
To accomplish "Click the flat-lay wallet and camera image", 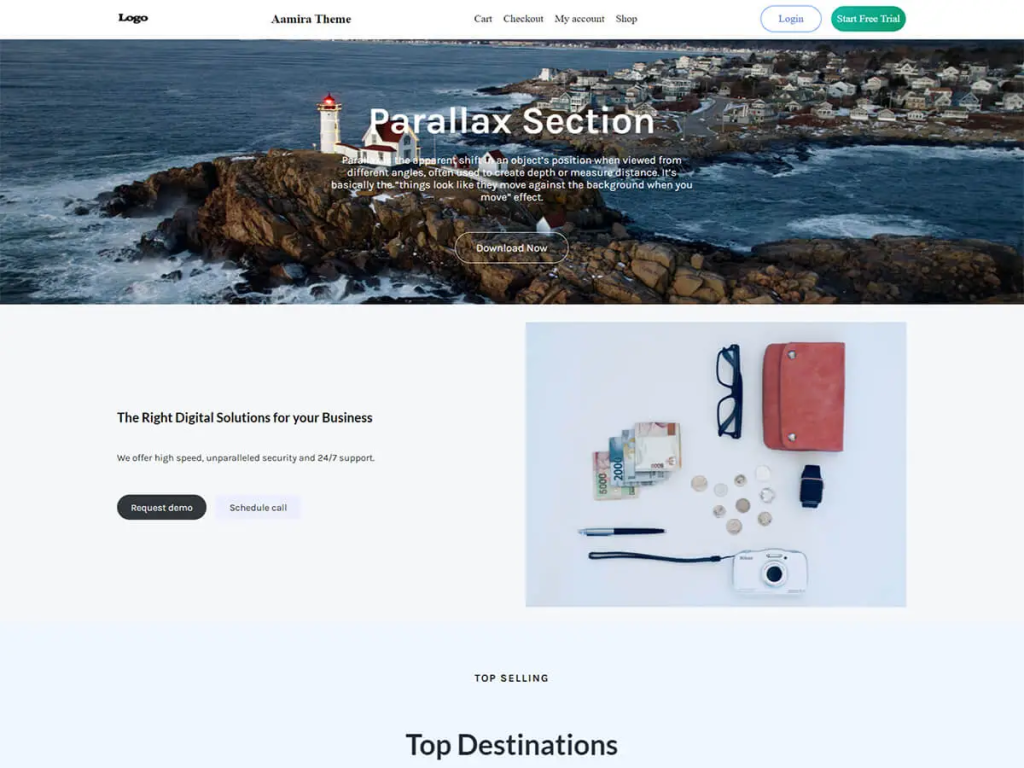I will (716, 464).
